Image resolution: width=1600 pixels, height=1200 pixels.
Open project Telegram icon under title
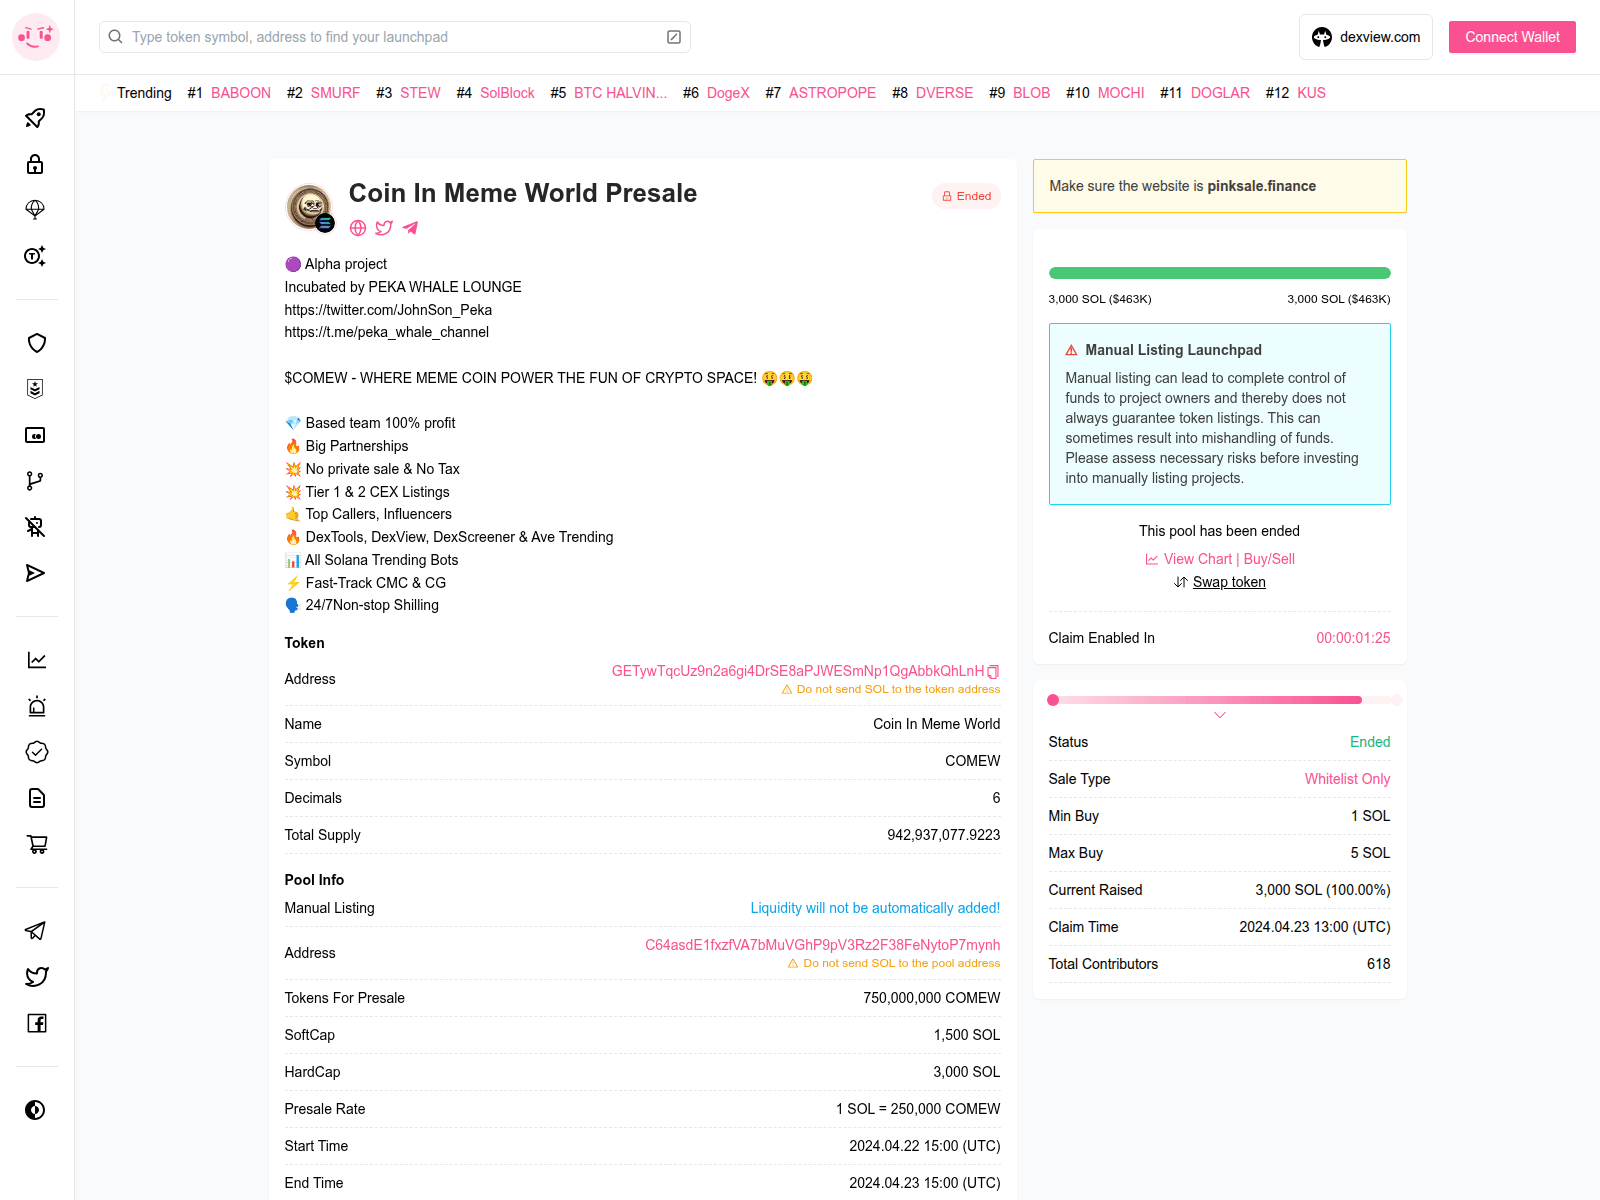(410, 228)
